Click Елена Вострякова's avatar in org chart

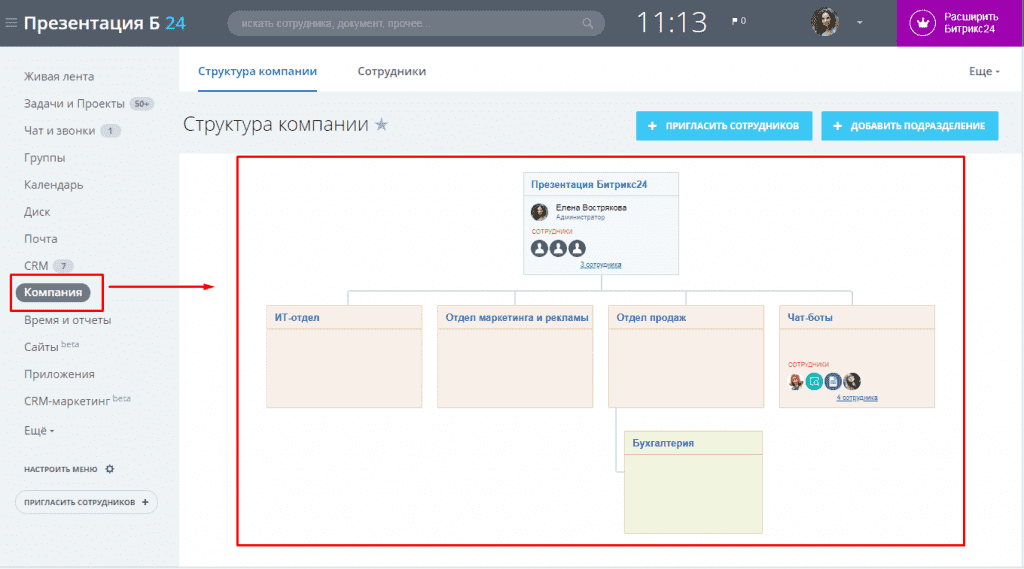pos(539,212)
